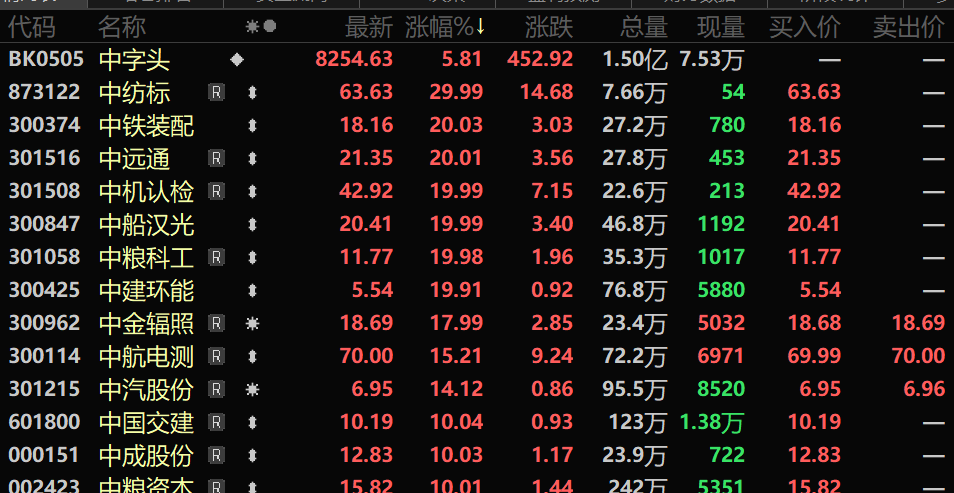The image size is (954, 493).
Task: Open stock 中铁装配
Action: click(147, 125)
